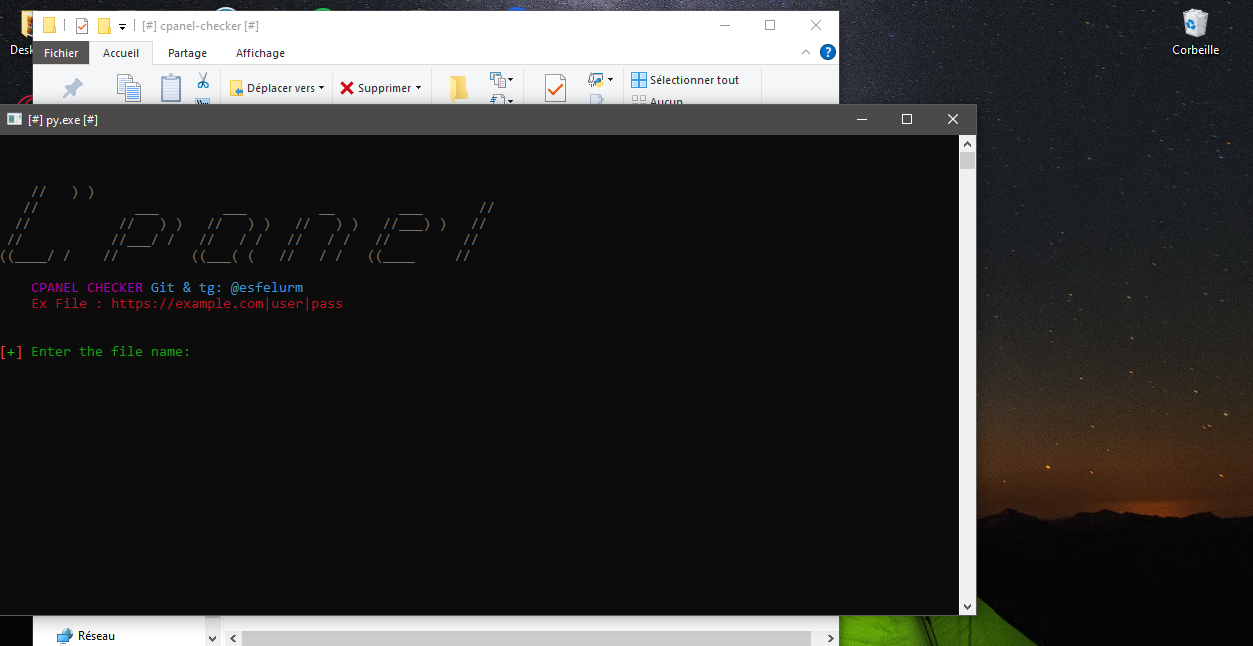Expand the Supprimer dropdown arrow
This screenshot has height=646, width=1253.
(x=419, y=88)
